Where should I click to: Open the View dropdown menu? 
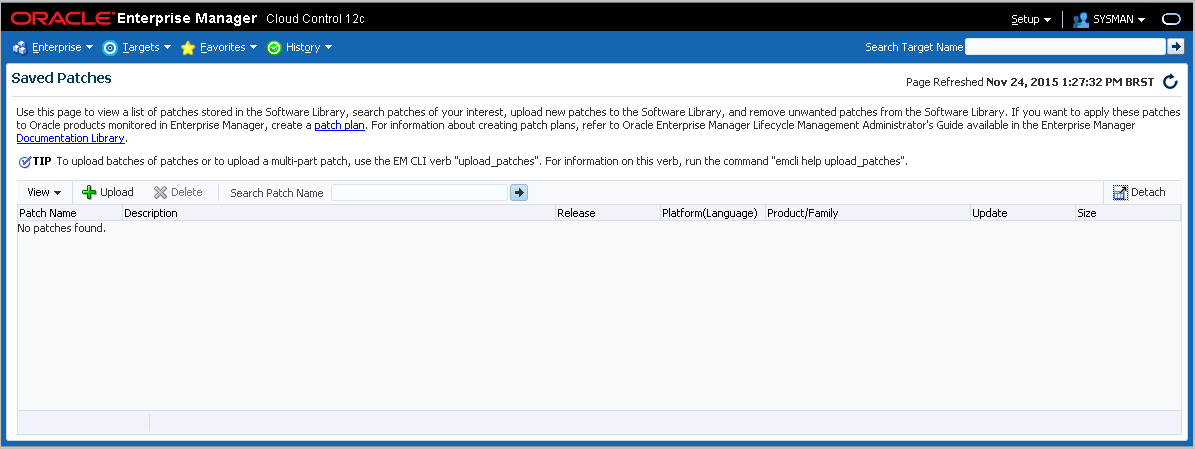click(44, 192)
